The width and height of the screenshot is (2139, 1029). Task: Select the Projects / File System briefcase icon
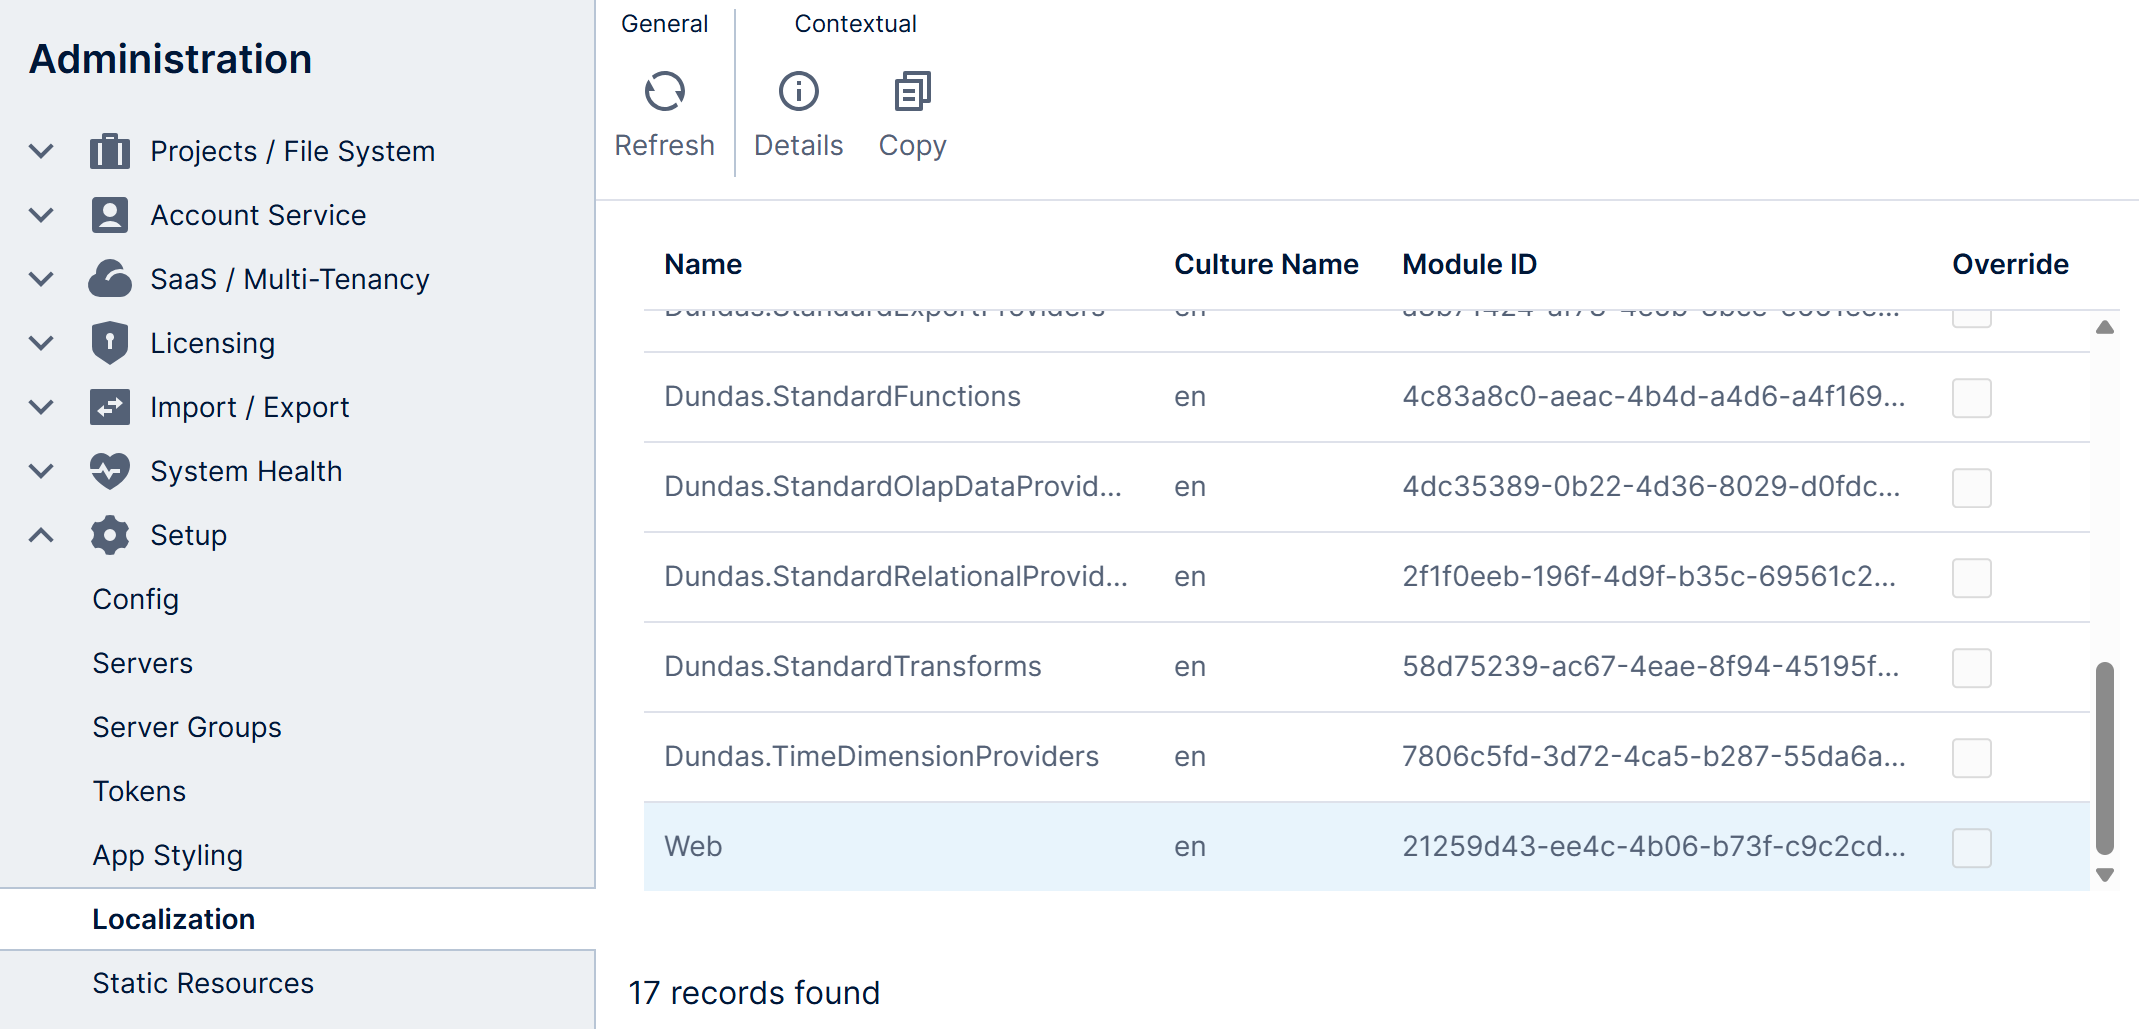pyautogui.click(x=110, y=151)
